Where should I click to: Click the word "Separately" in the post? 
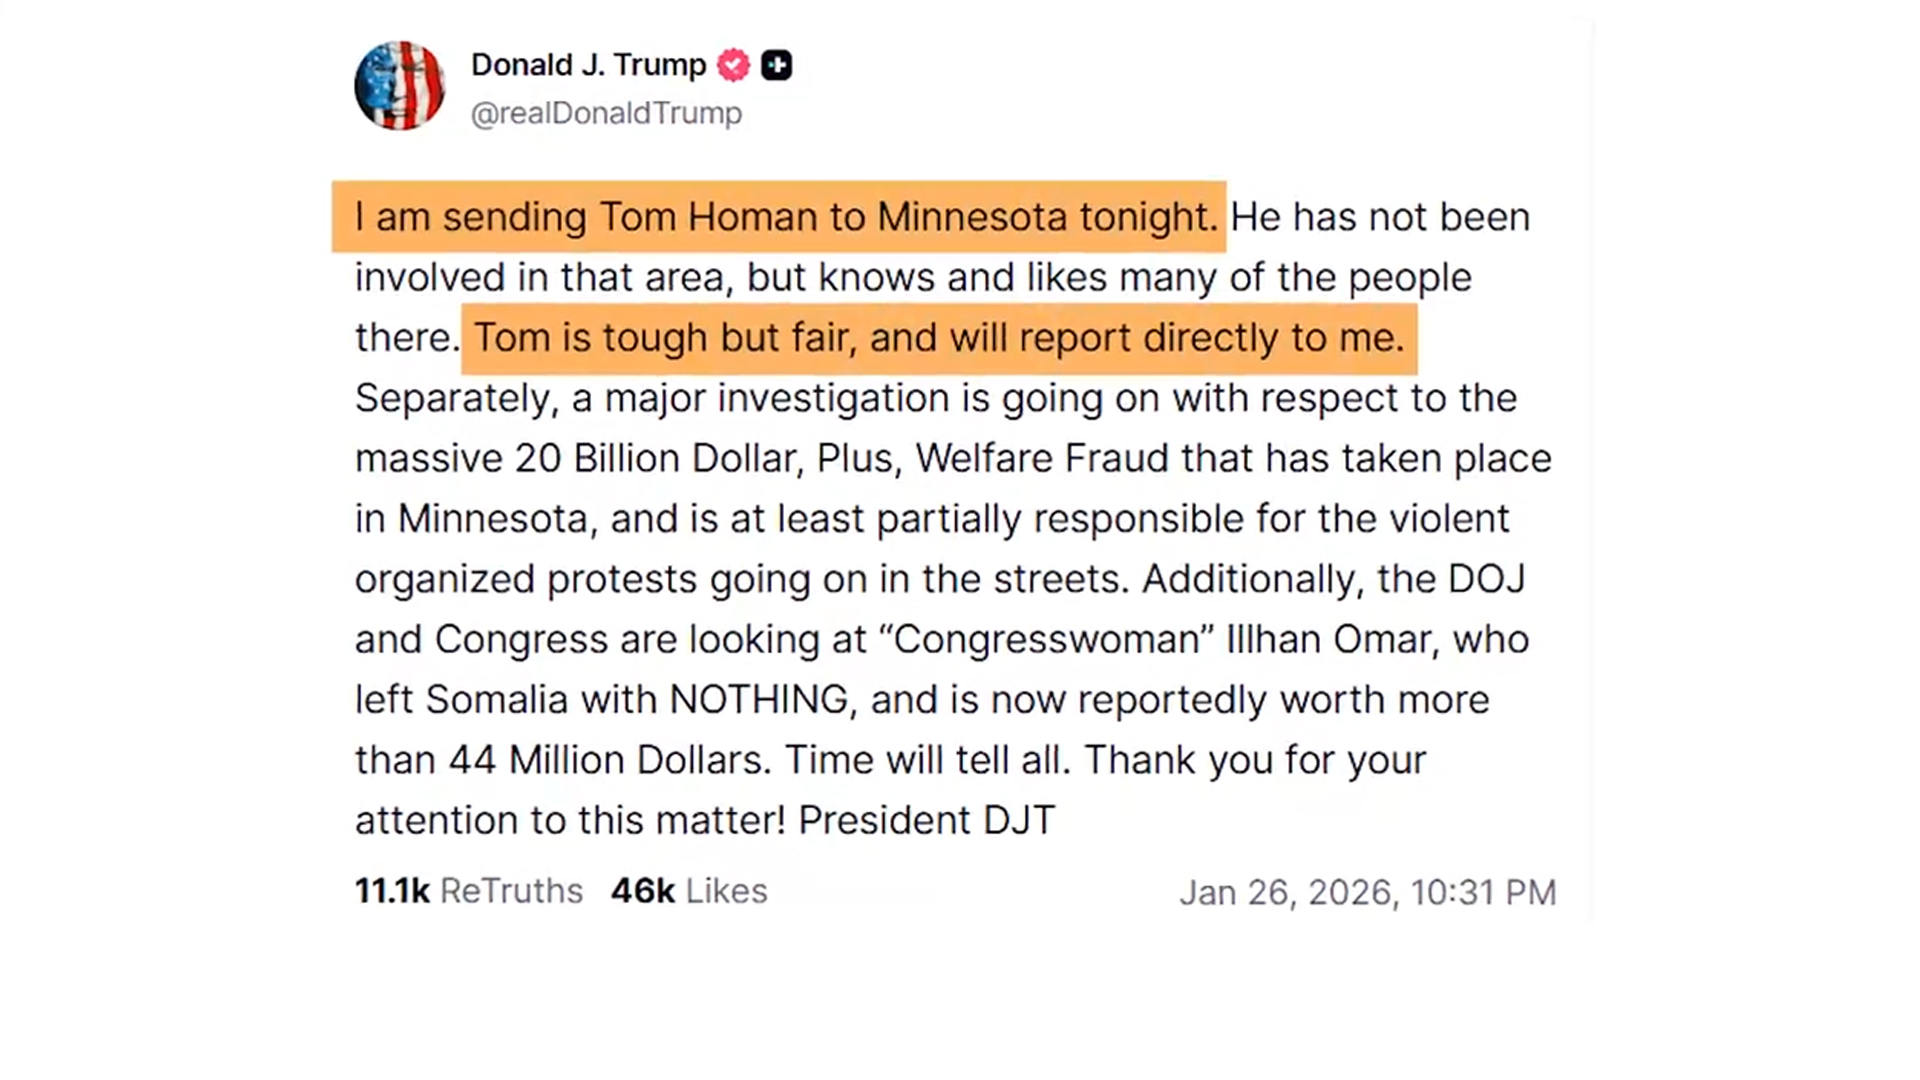(456, 398)
